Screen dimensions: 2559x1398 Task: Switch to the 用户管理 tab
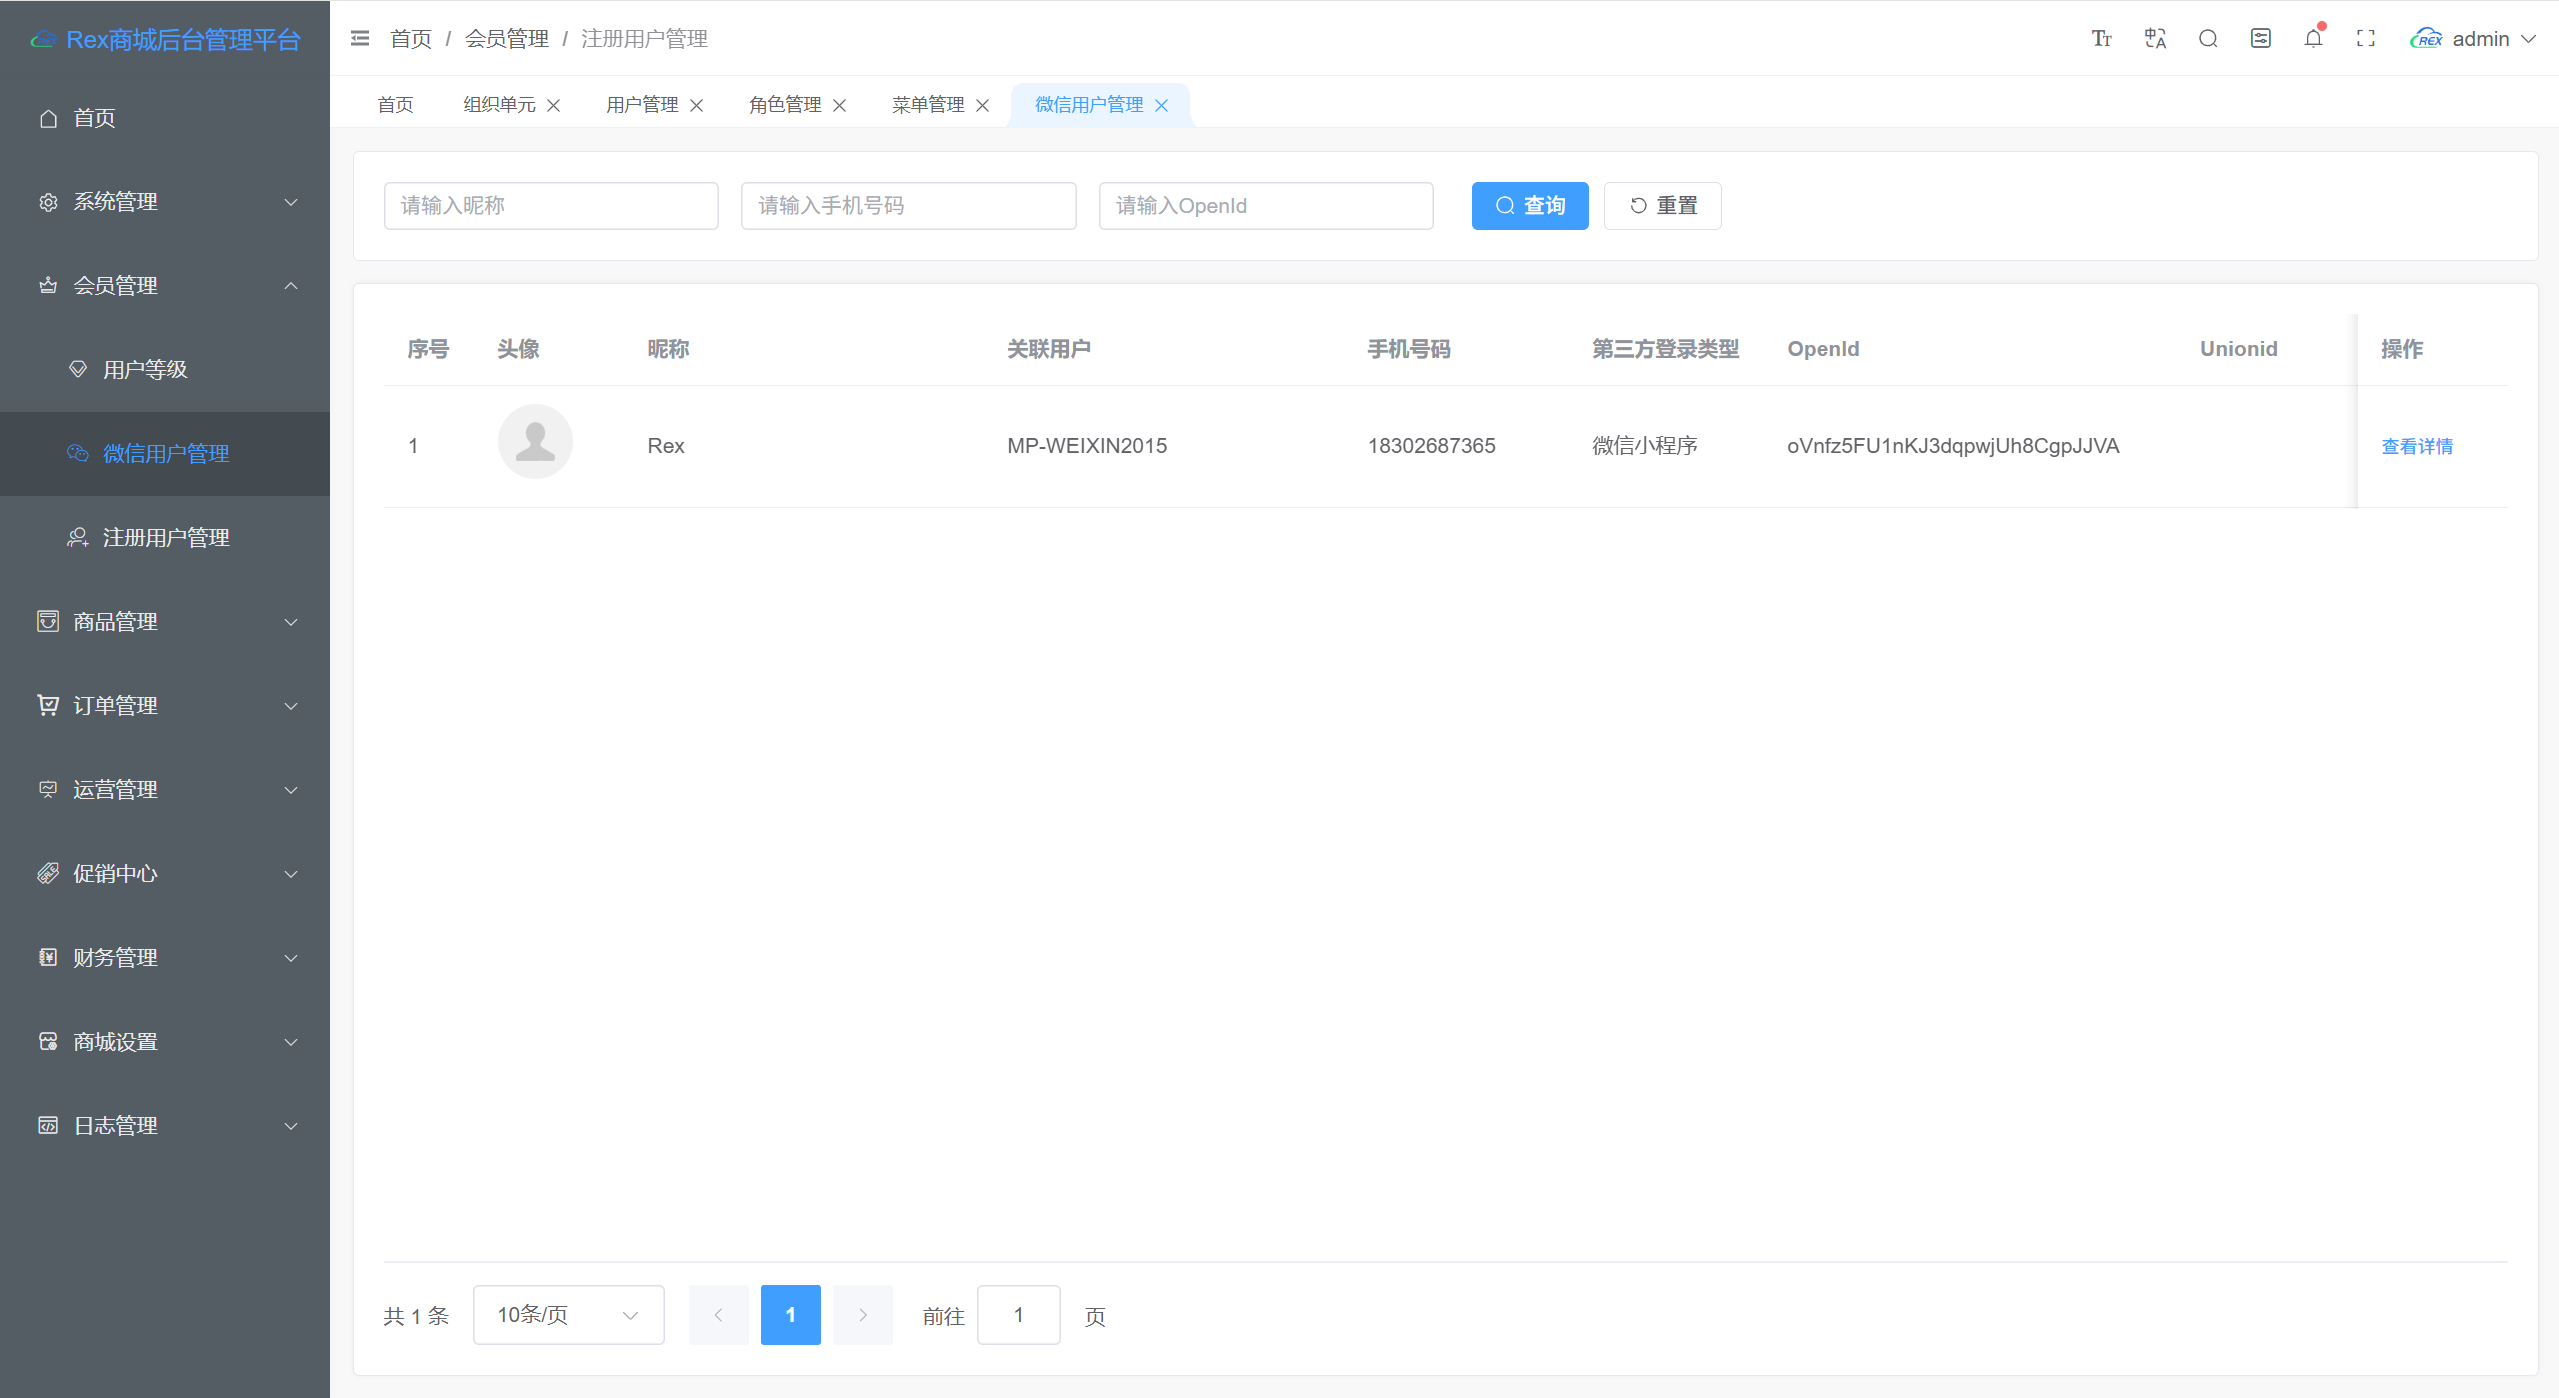click(642, 105)
